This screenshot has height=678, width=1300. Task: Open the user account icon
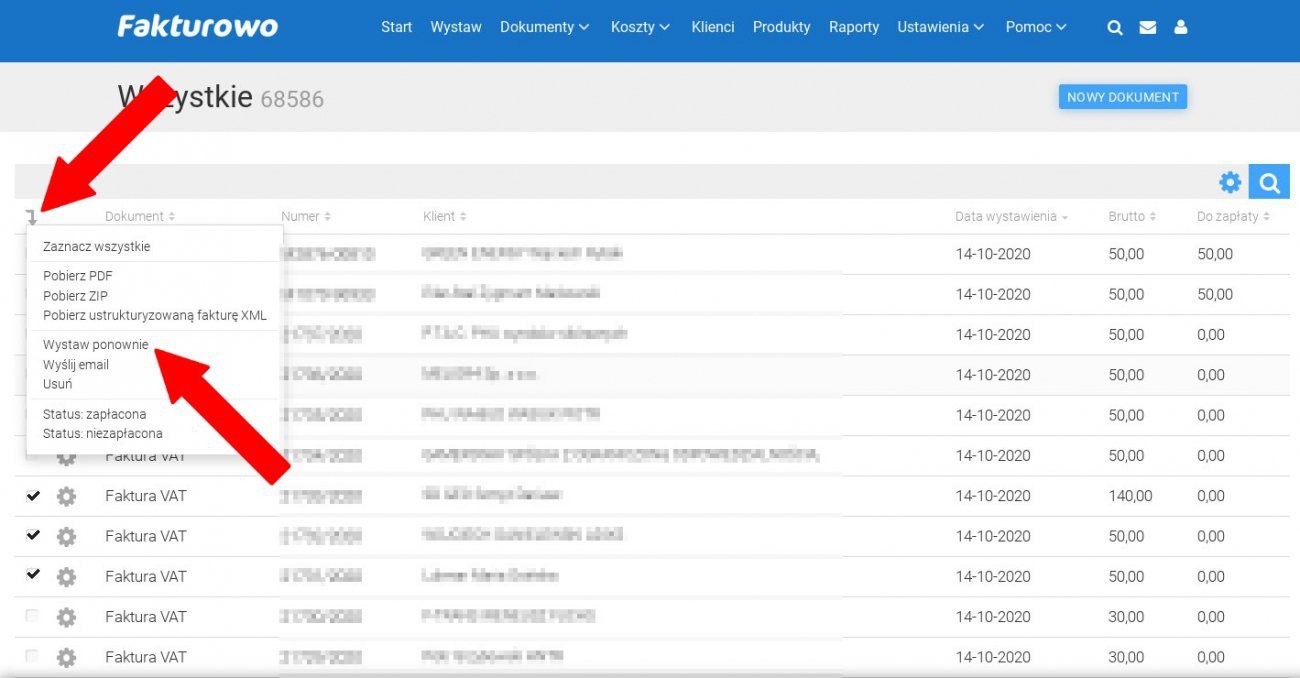[x=1181, y=28]
